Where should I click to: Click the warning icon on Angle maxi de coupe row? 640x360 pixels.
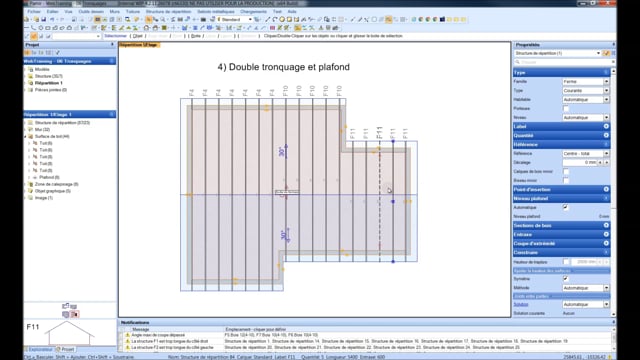(x=127, y=335)
